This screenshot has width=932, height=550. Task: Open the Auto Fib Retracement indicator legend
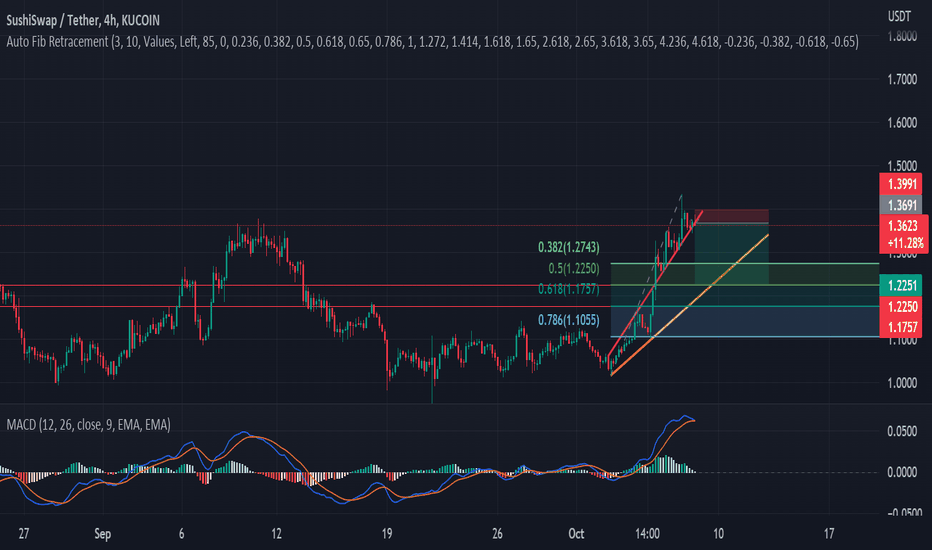point(432,42)
